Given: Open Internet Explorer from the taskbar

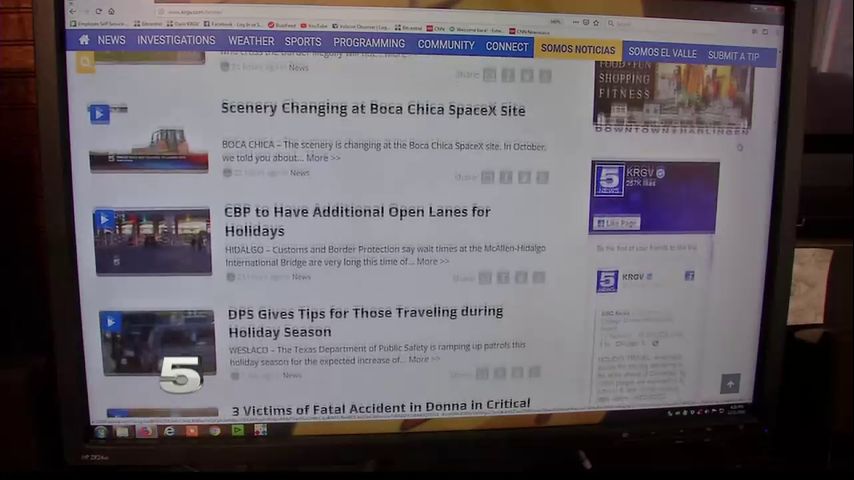Looking at the screenshot, I should tap(169, 432).
